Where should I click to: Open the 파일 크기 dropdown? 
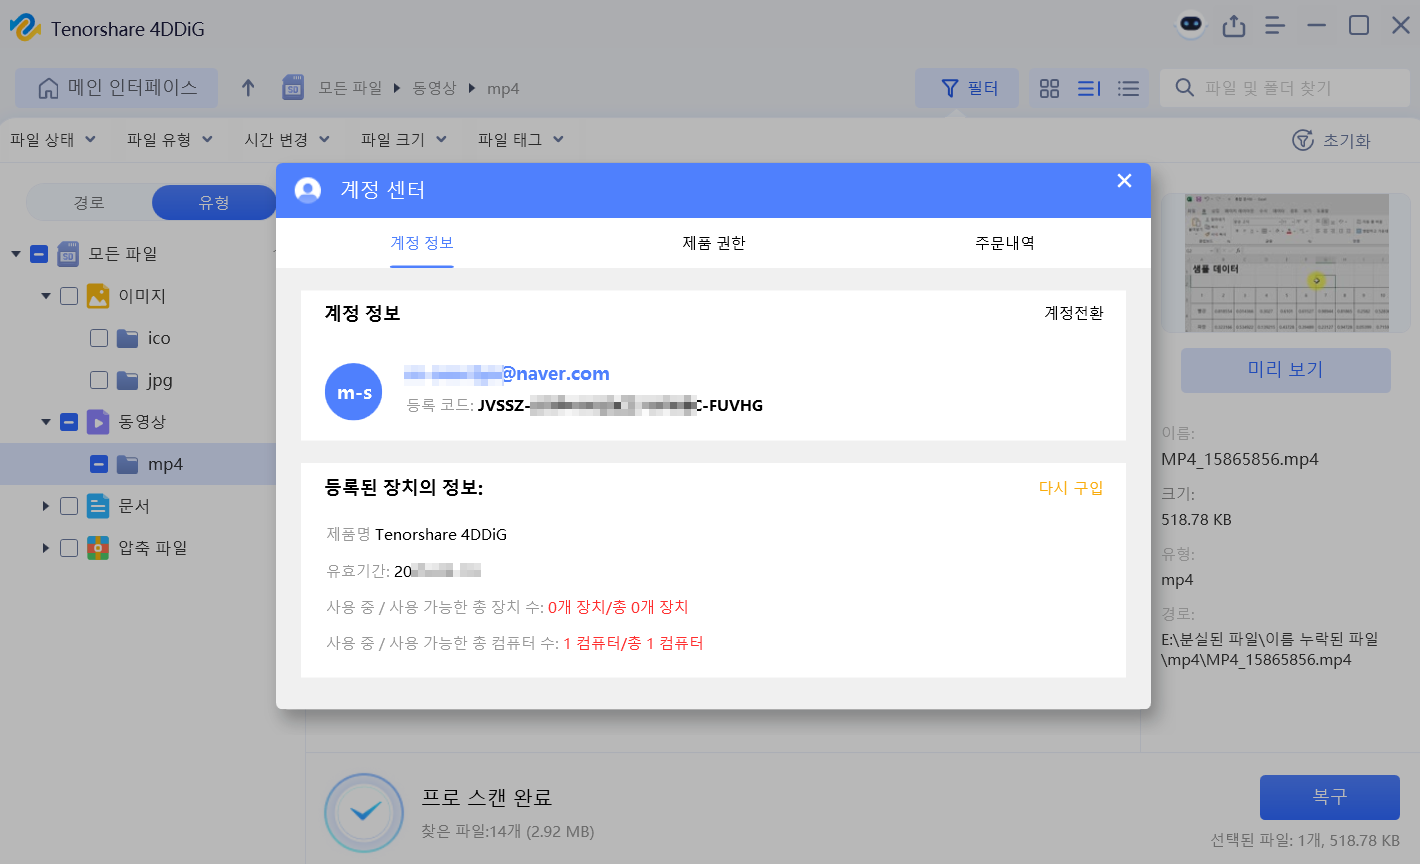tap(404, 140)
